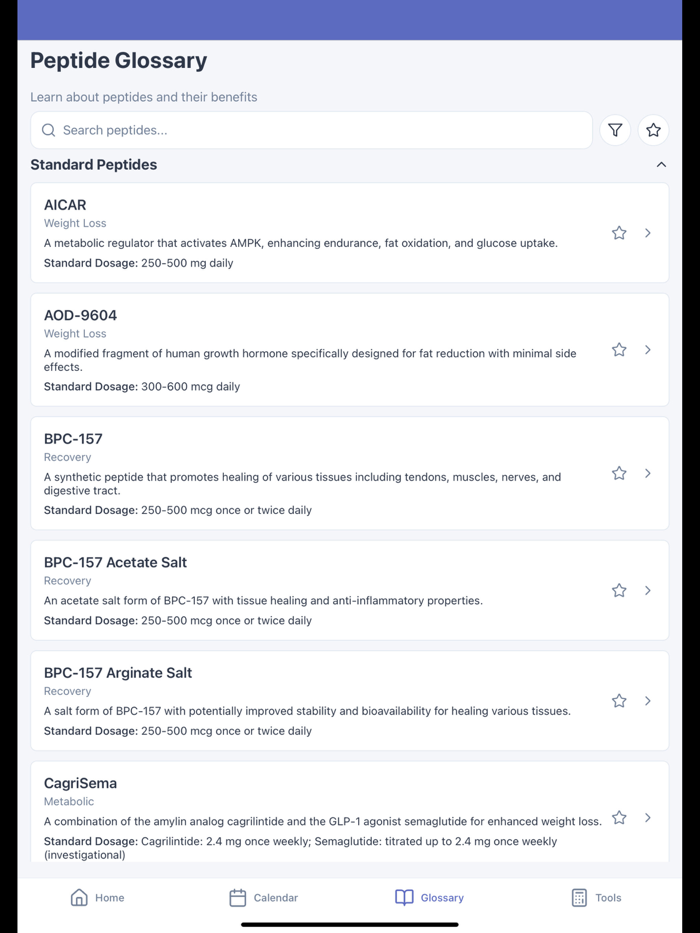Star the BPC-157 peptide
Image resolution: width=700 pixels, height=933 pixels.
coord(618,473)
